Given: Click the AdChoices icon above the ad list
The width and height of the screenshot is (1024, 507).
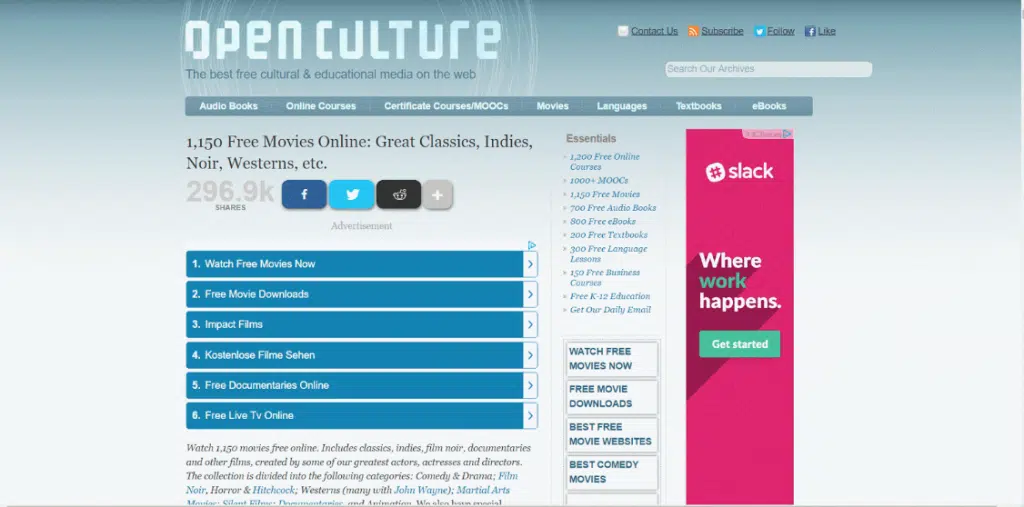Looking at the screenshot, I should coord(532,246).
